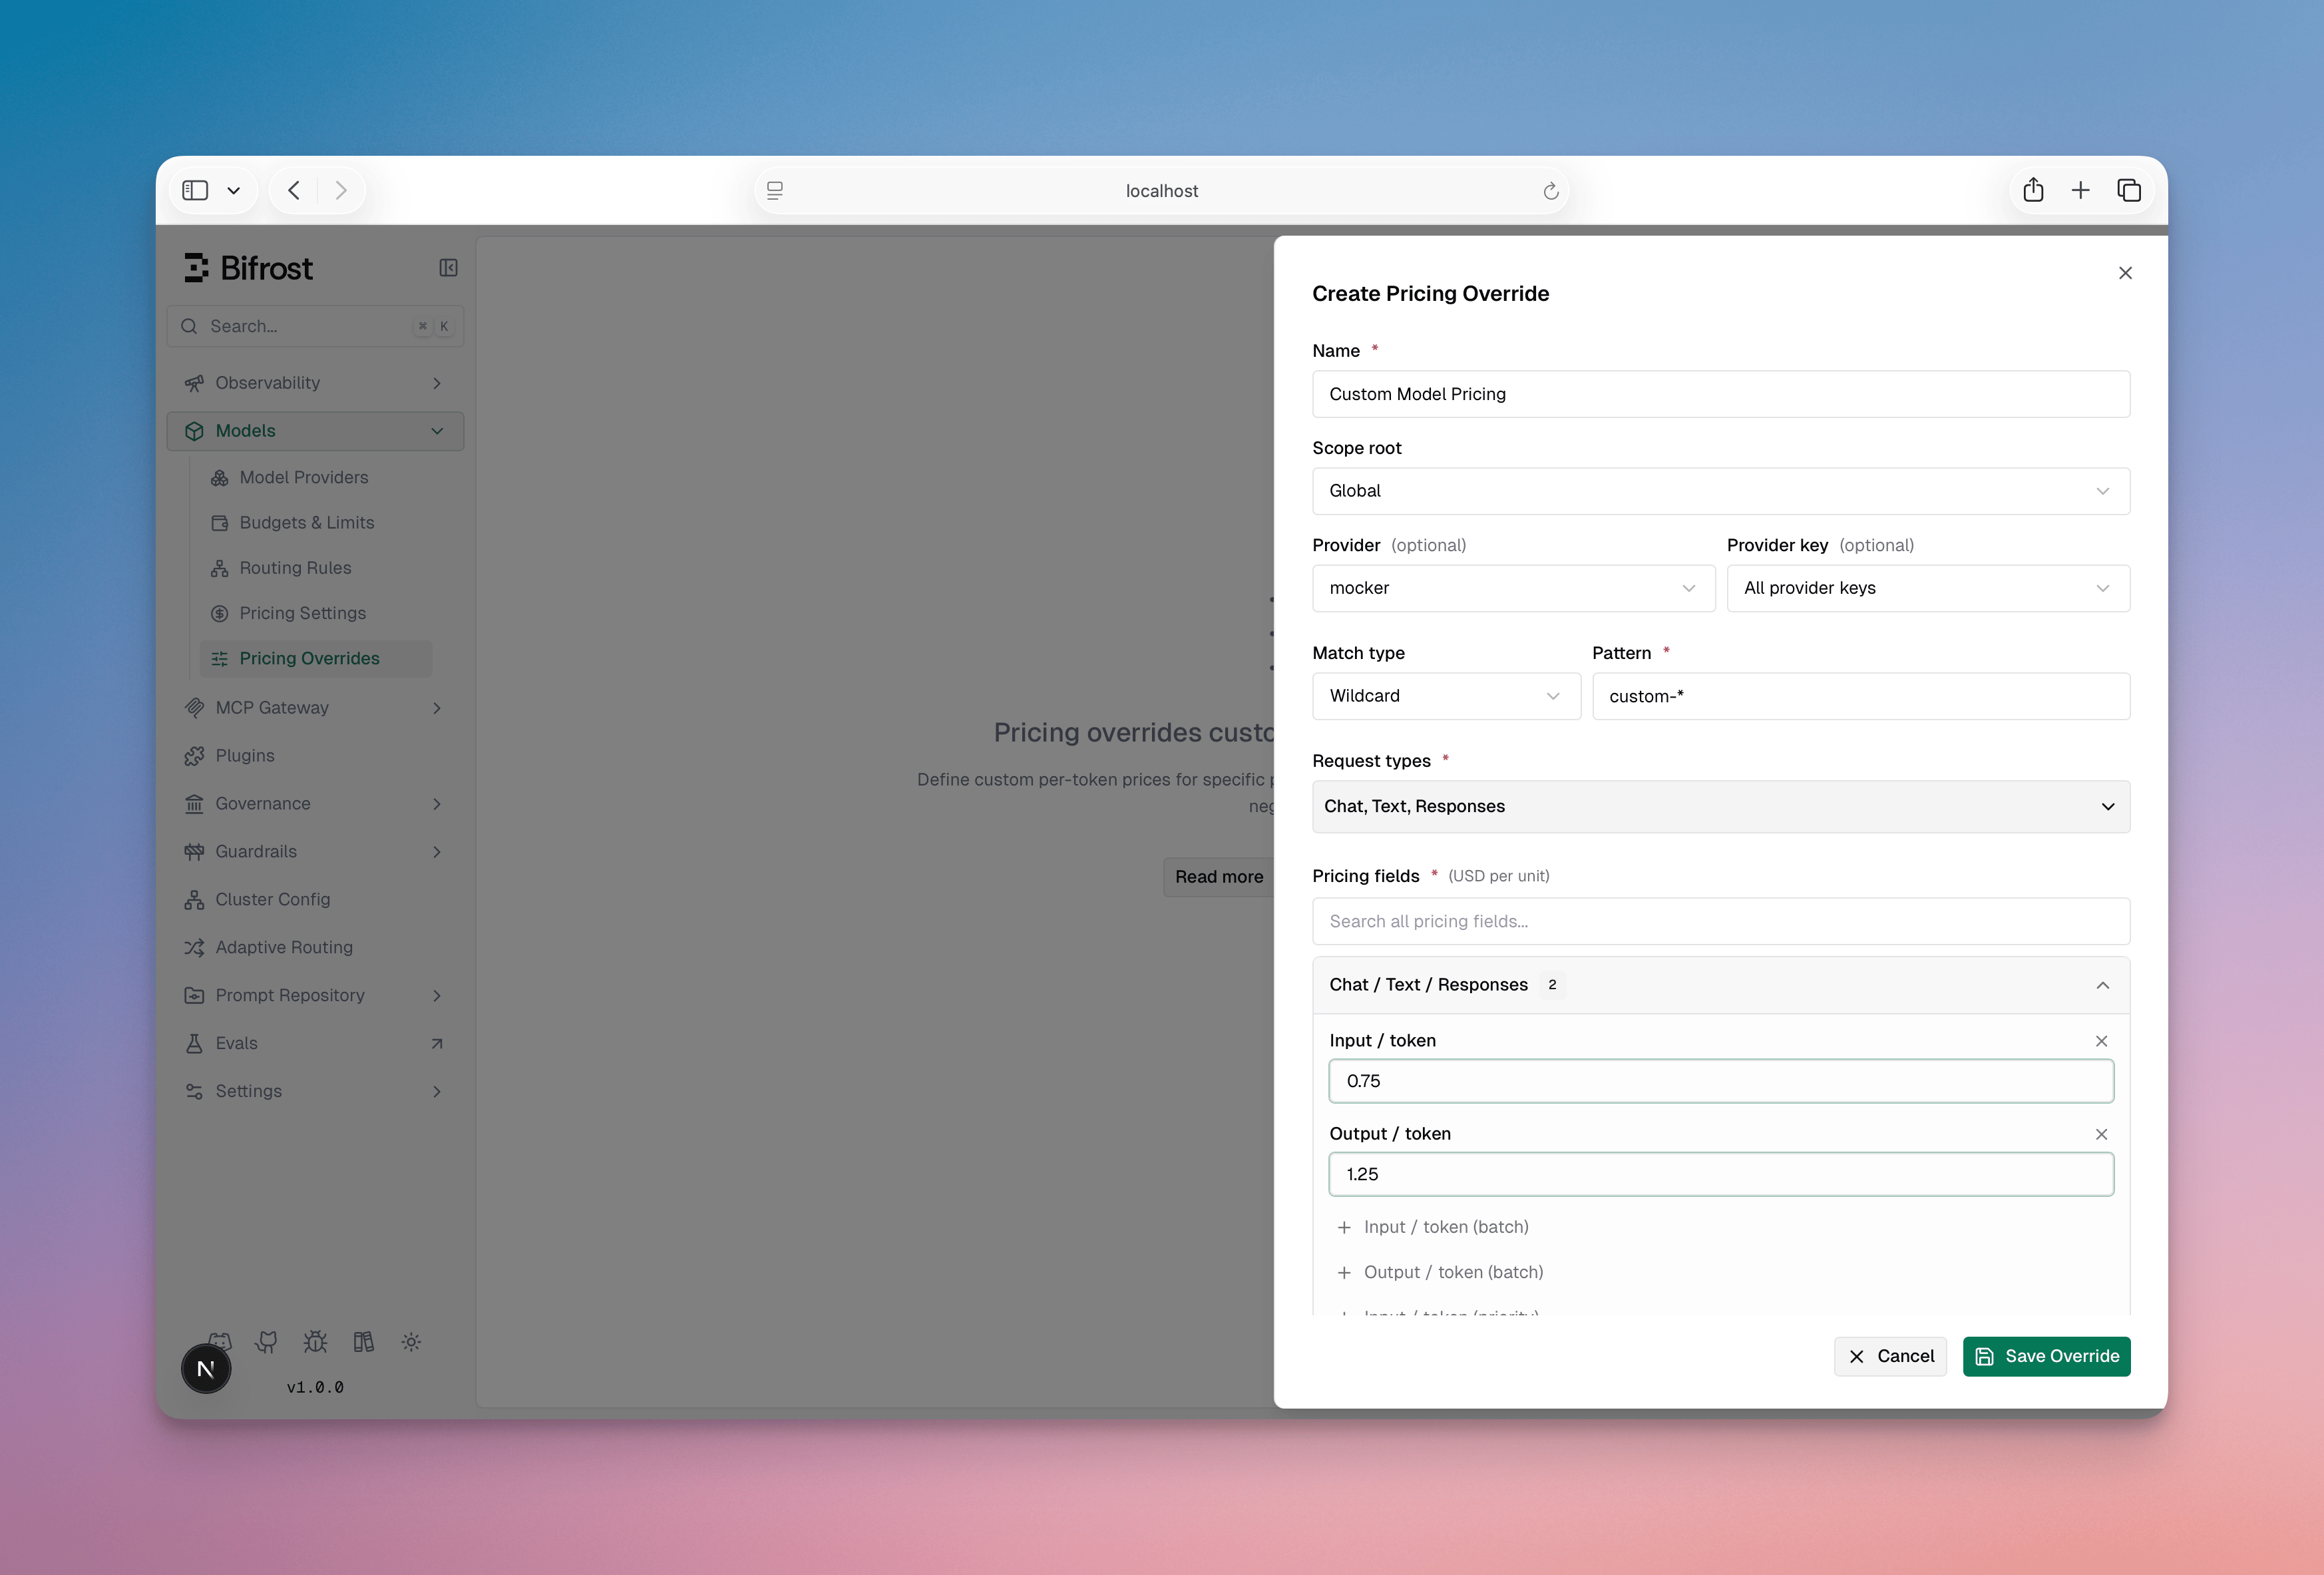Open Adaptive Routing page
Image resolution: width=2324 pixels, height=1575 pixels.
[x=315, y=947]
